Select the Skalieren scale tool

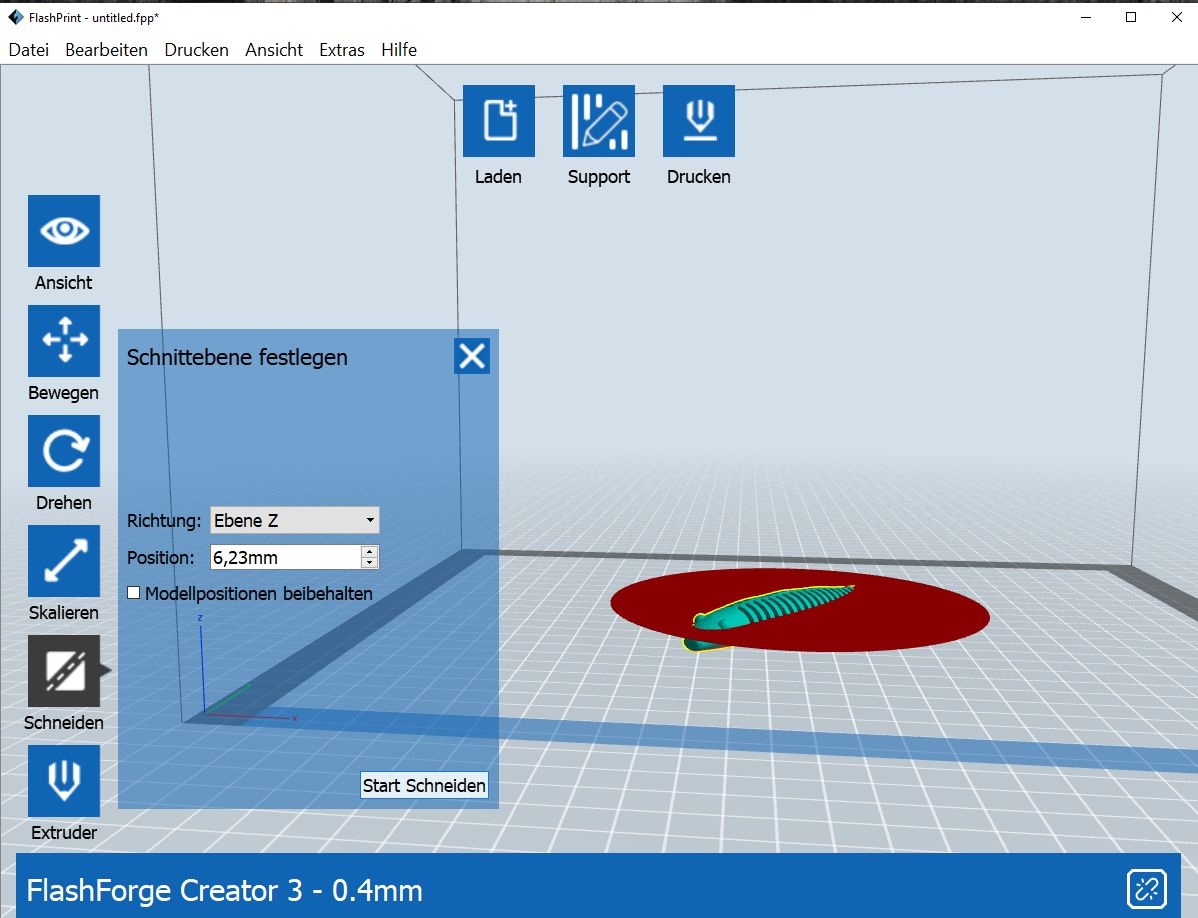(64, 561)
